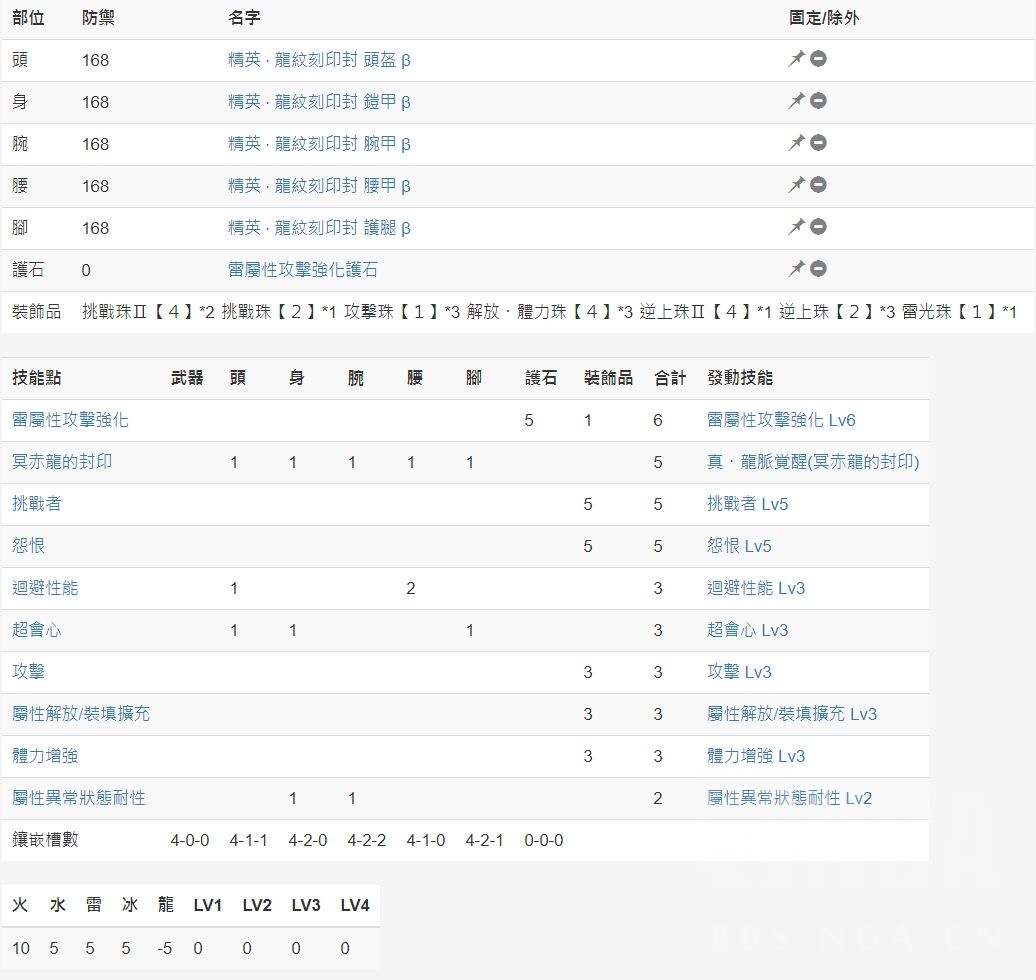
Task: Pin the 頭盔 β head armor piece
Action: [x=797, y=60]
